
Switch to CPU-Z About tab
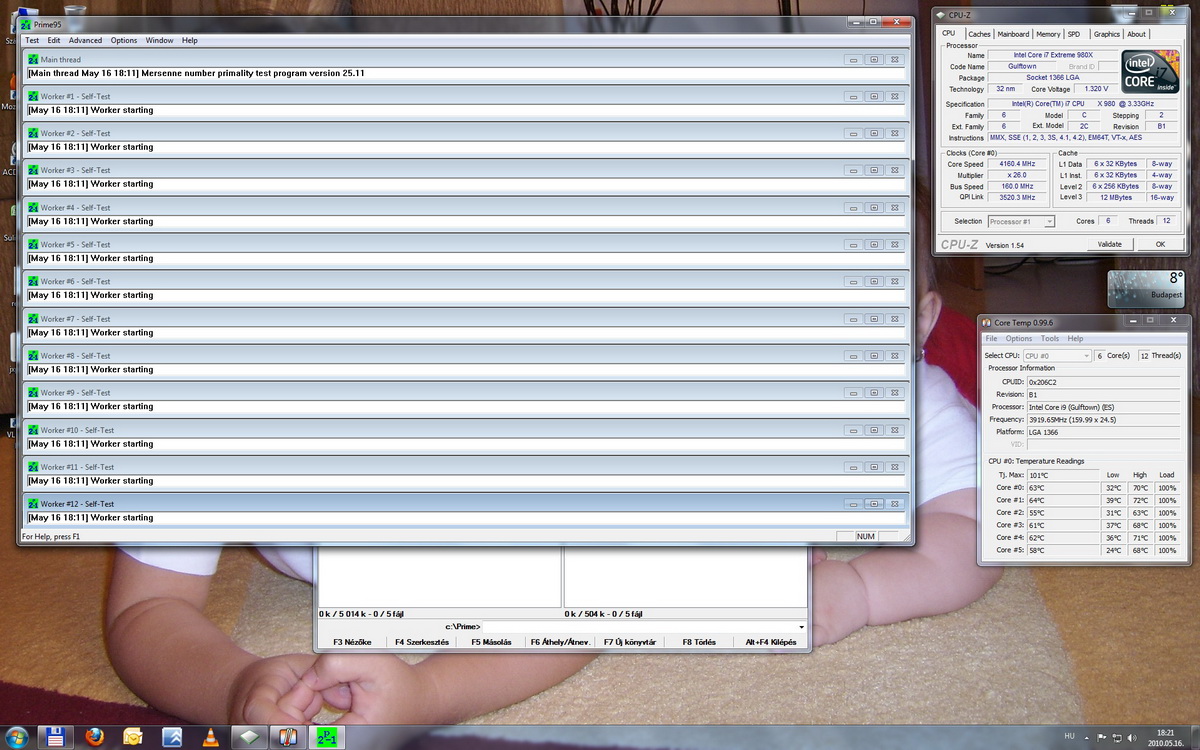1137,34
